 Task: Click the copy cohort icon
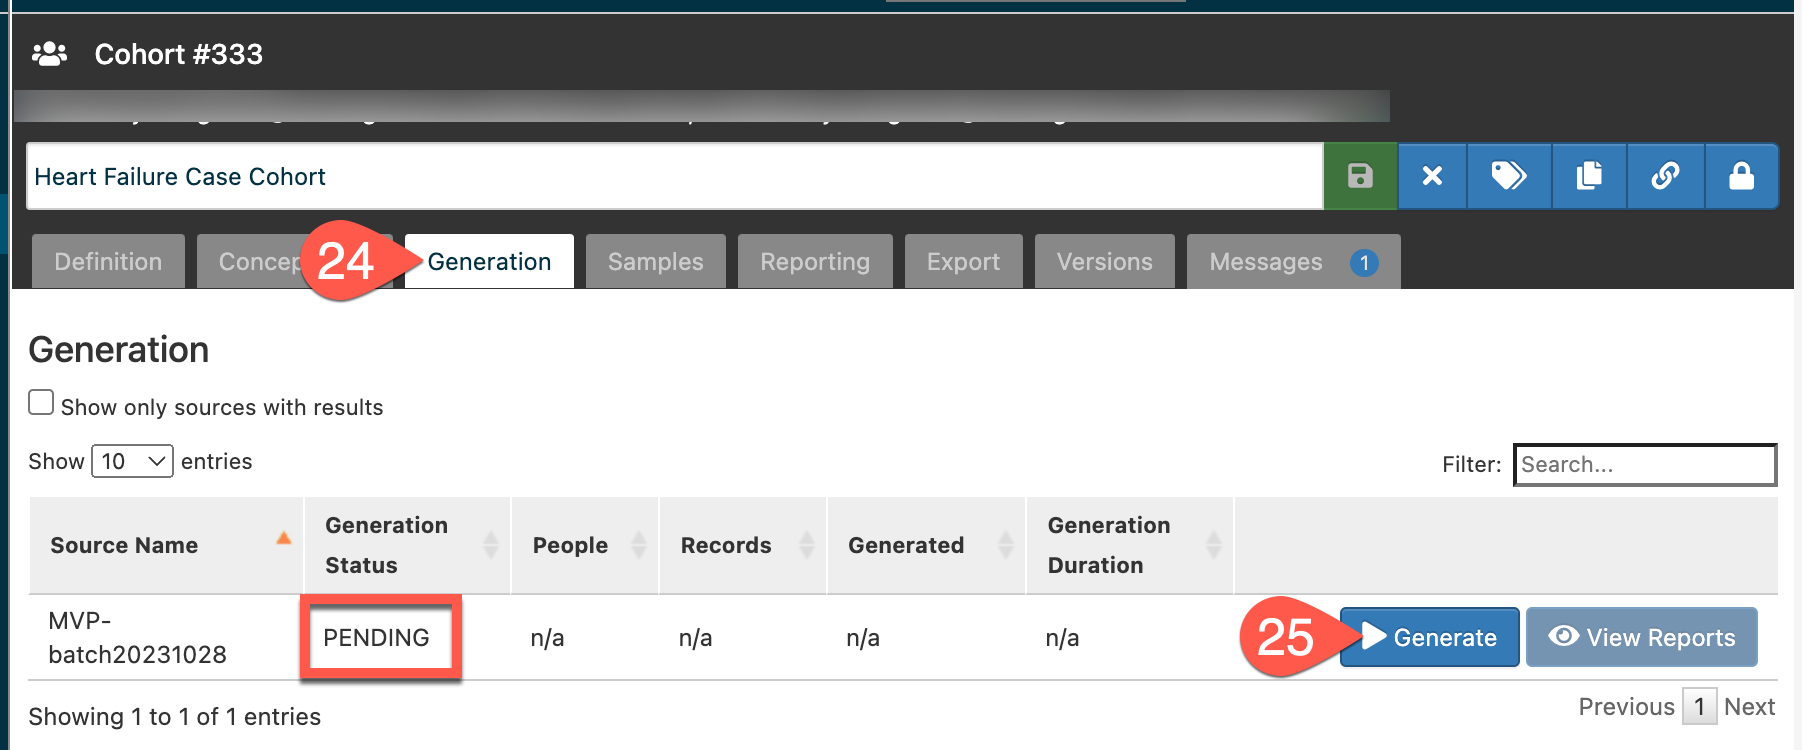[1589, 176]
